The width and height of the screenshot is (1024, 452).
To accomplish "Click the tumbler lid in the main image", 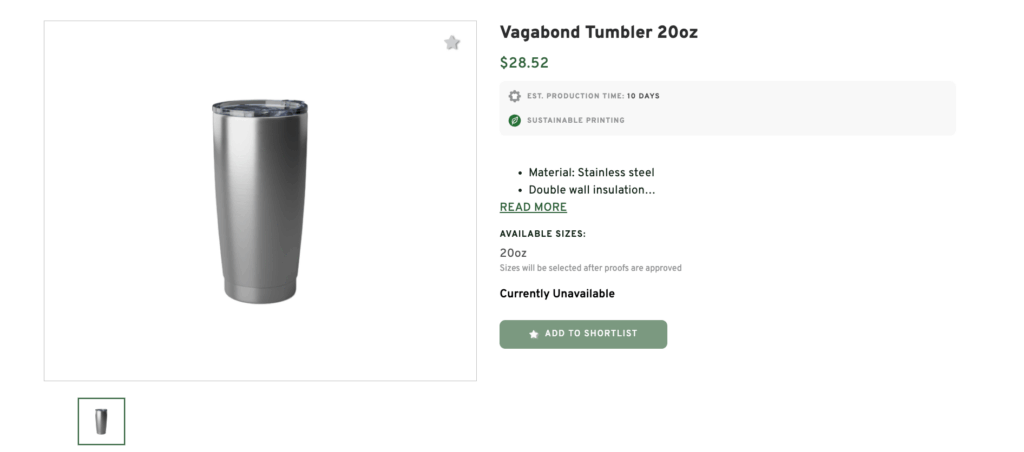I will [x=259, y=104].
